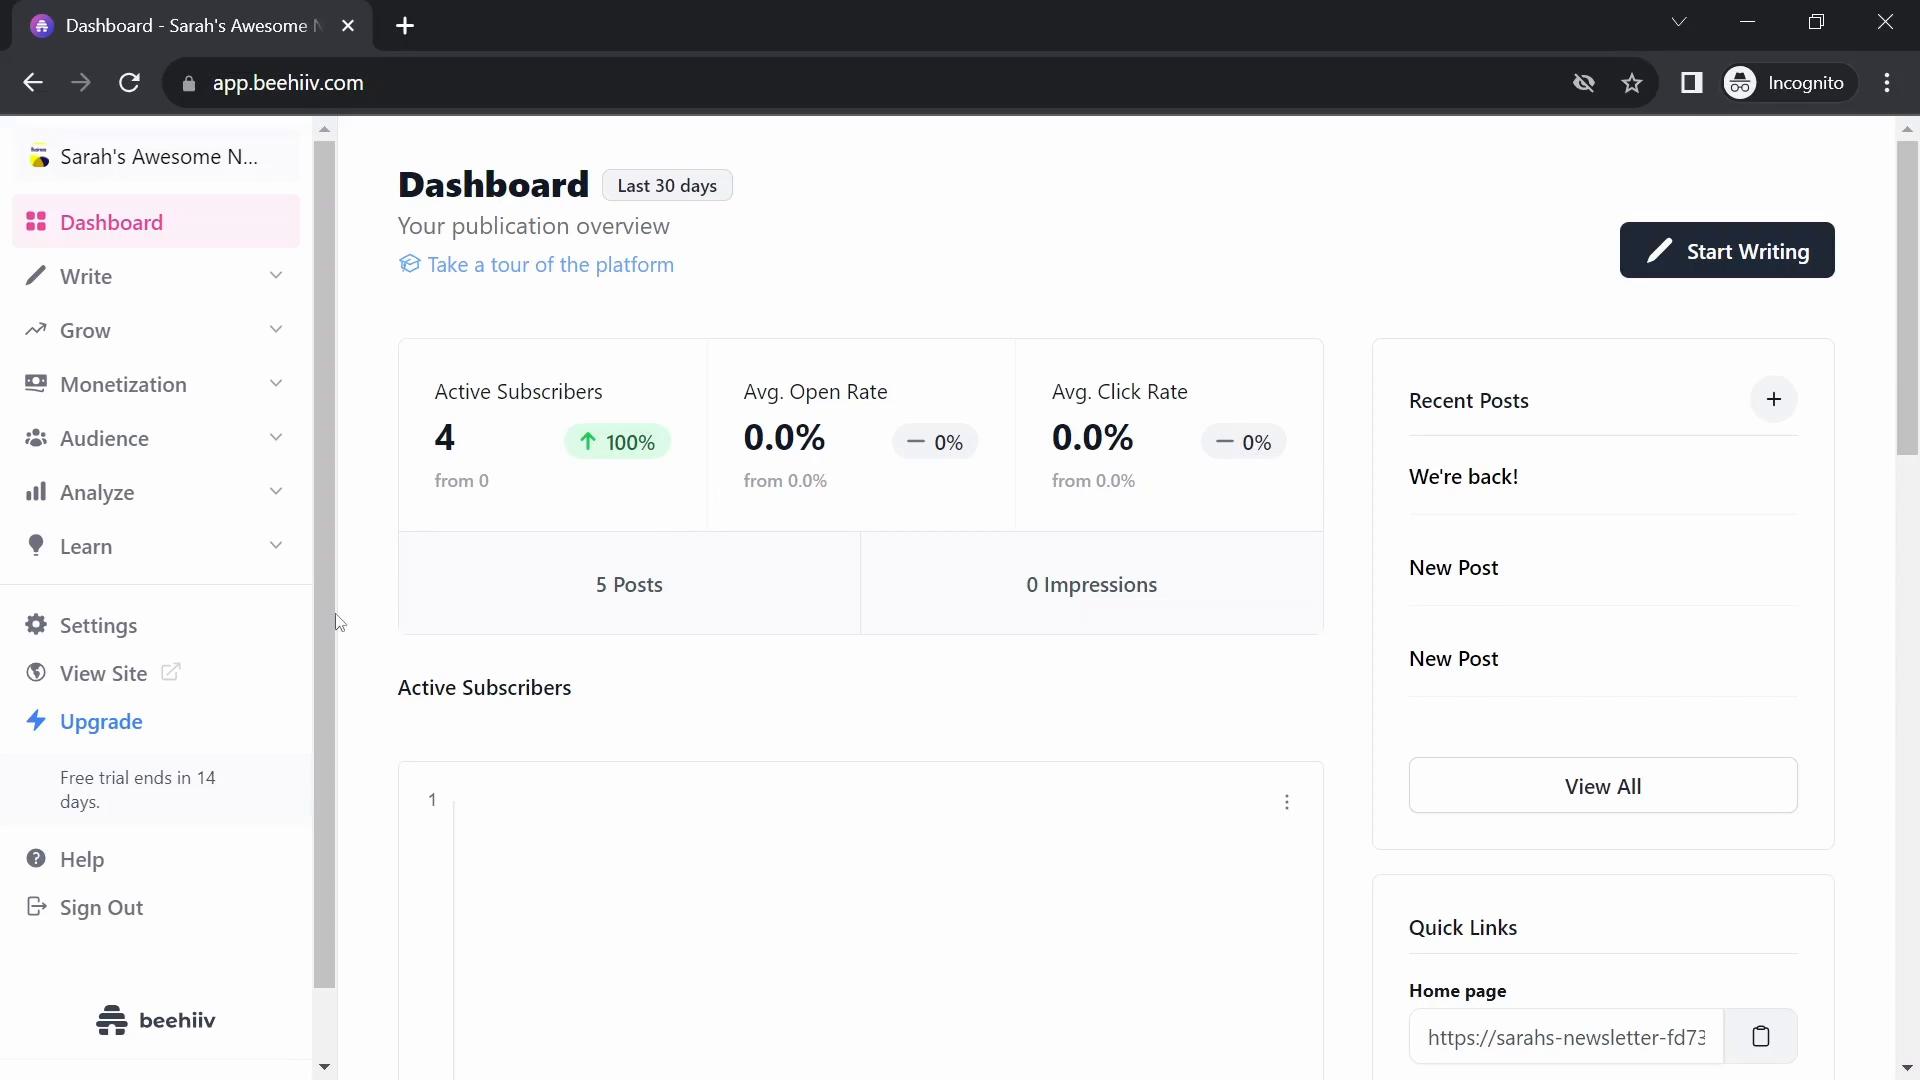Click the Monetization dropdown chevron
1920x1080 pixels.
point(276,382)
